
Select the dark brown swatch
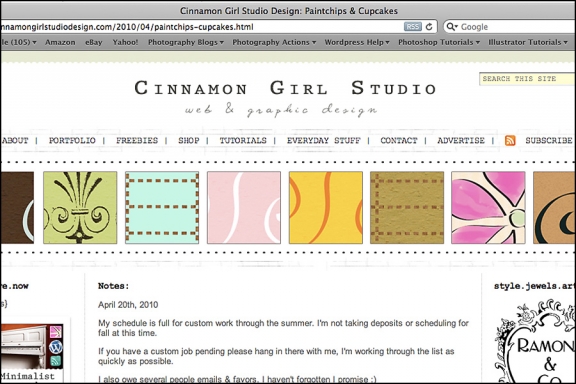pos(17,207)
